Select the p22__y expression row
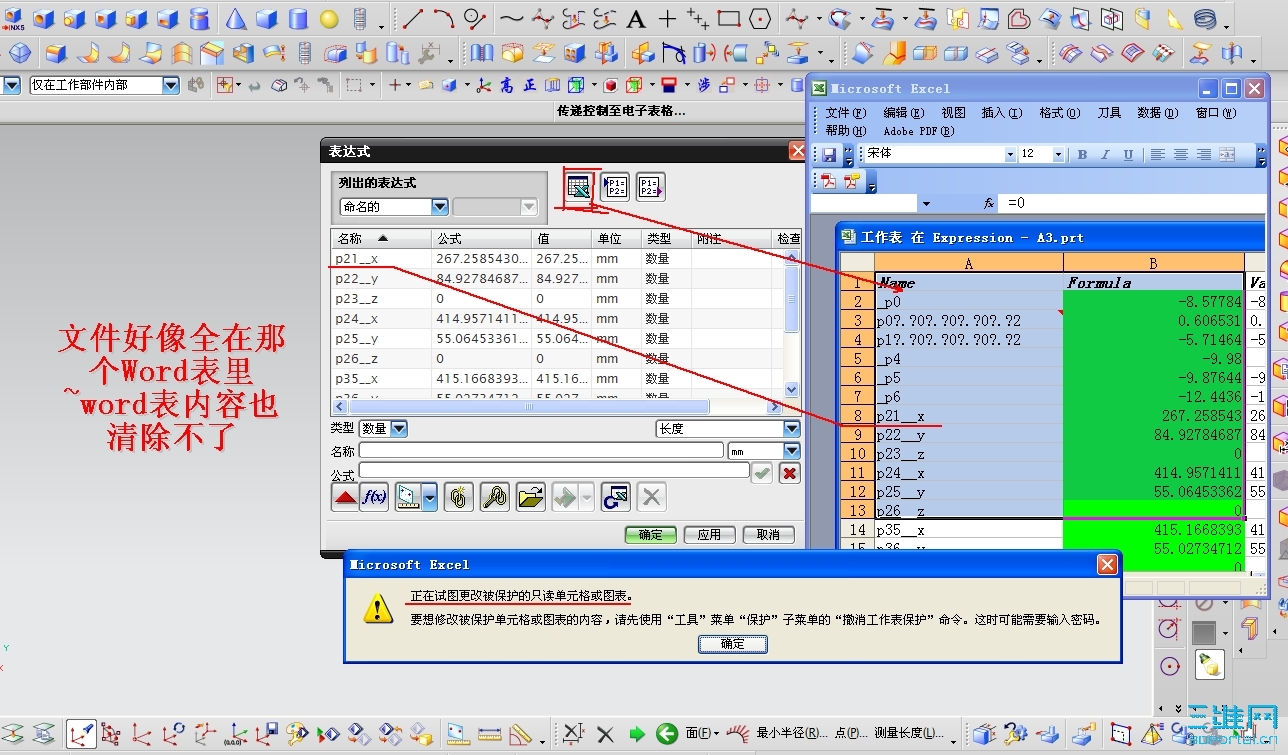 point(558,279)
